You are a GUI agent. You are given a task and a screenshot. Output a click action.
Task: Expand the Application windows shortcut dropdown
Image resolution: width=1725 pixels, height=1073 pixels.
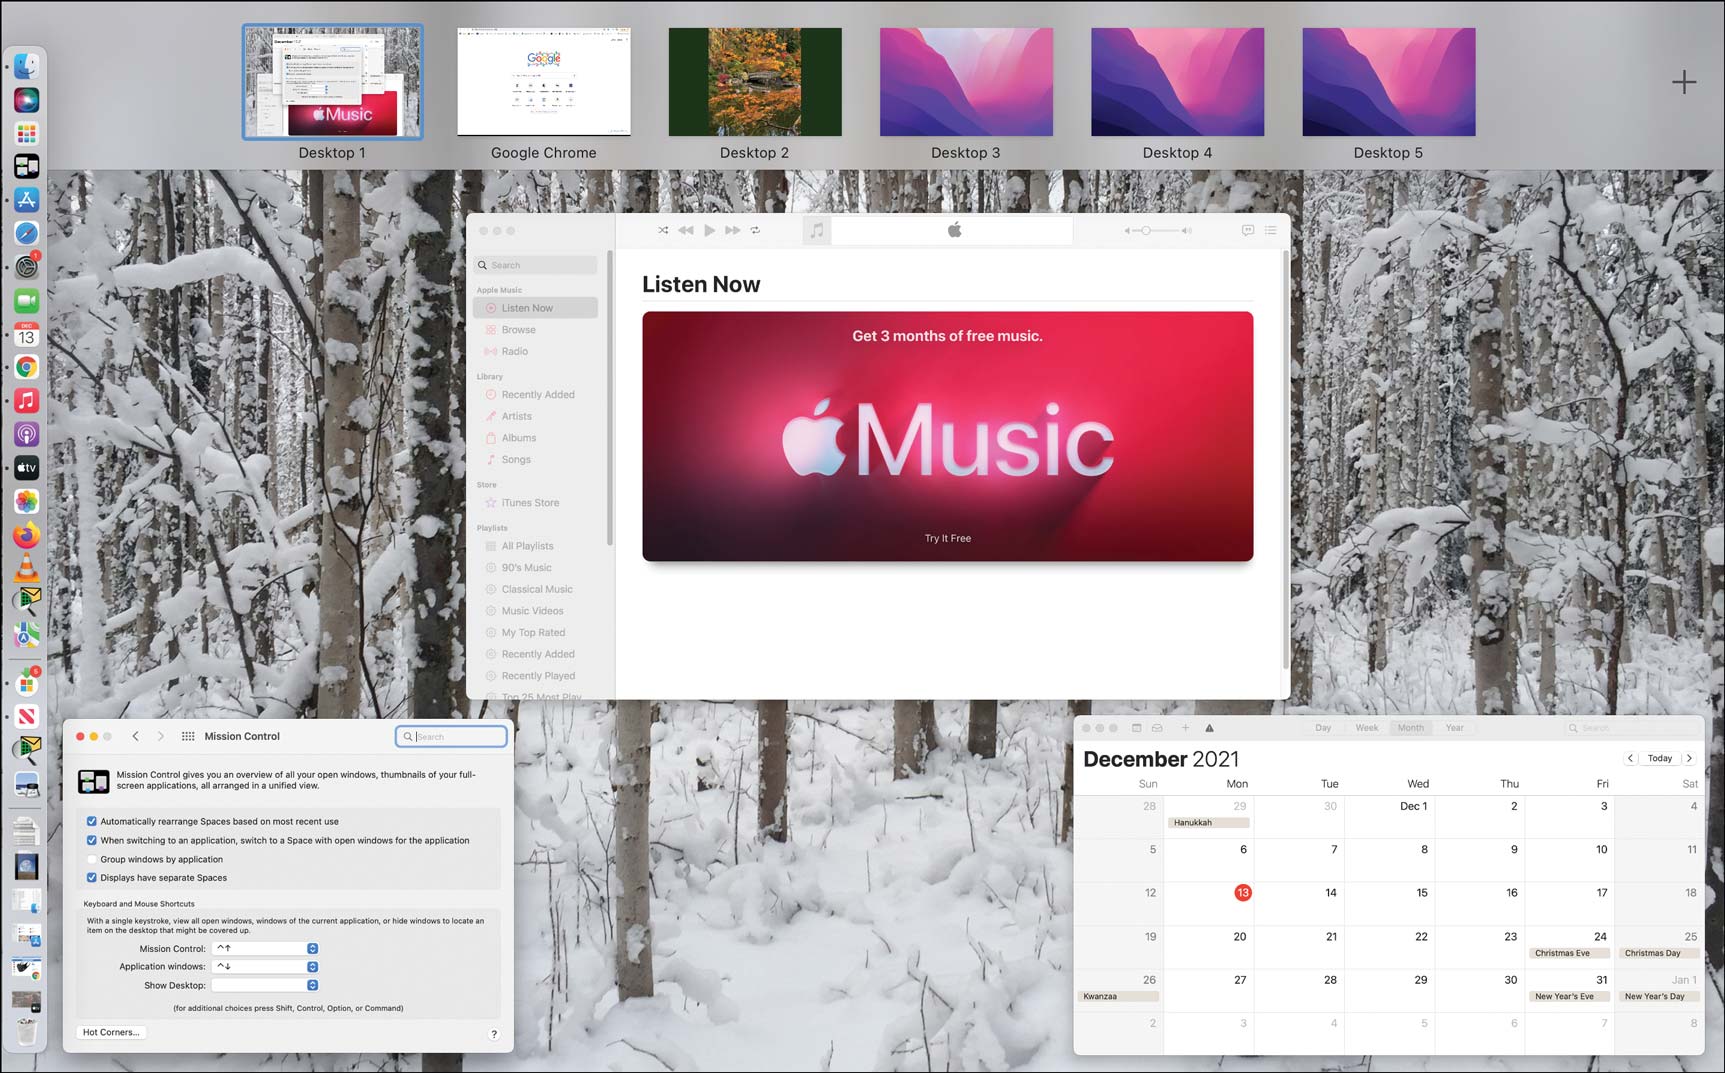tap(265, 967)
